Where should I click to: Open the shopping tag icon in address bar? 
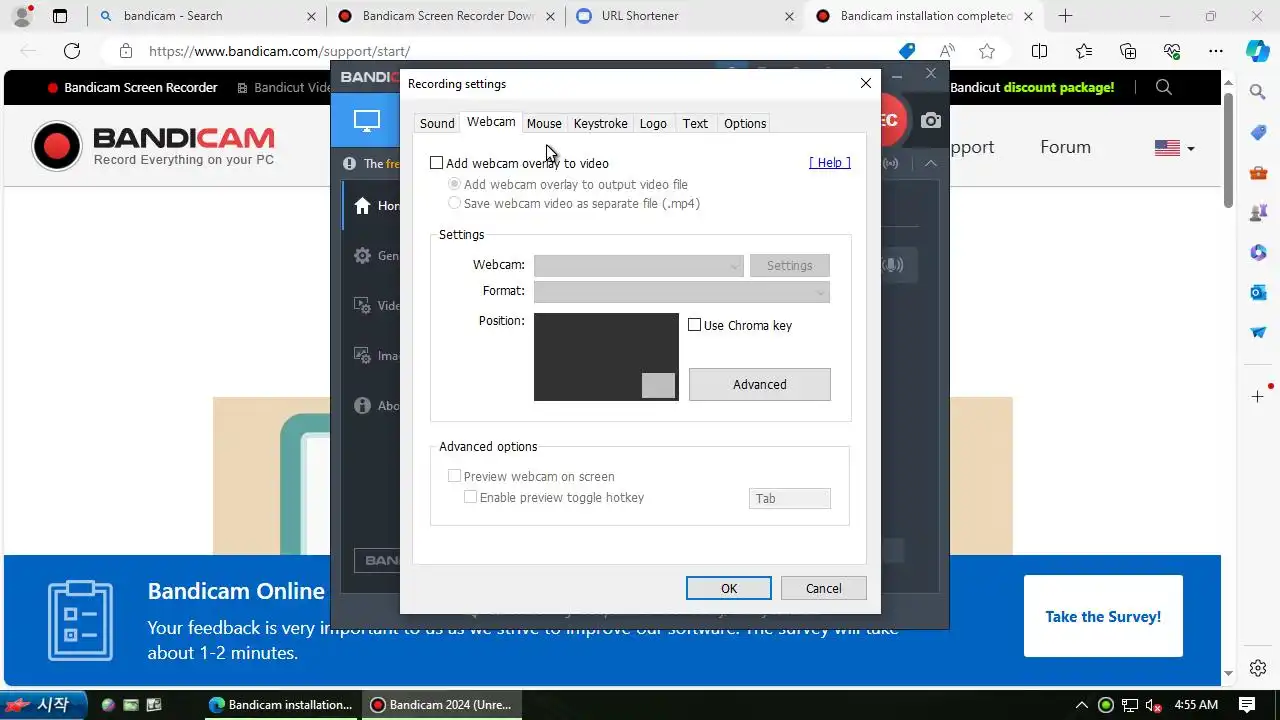[907, 51]
